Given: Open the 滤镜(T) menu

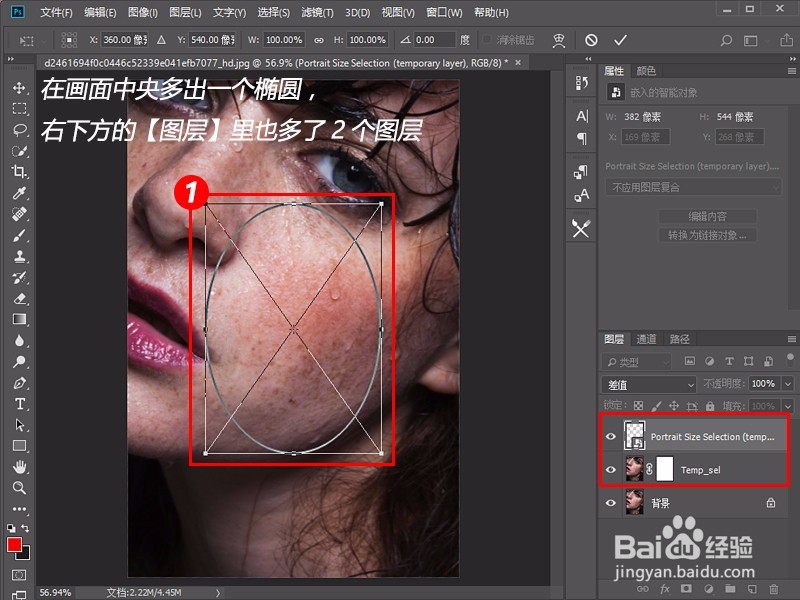Looking at the screenshot, I should click(317, 12).
